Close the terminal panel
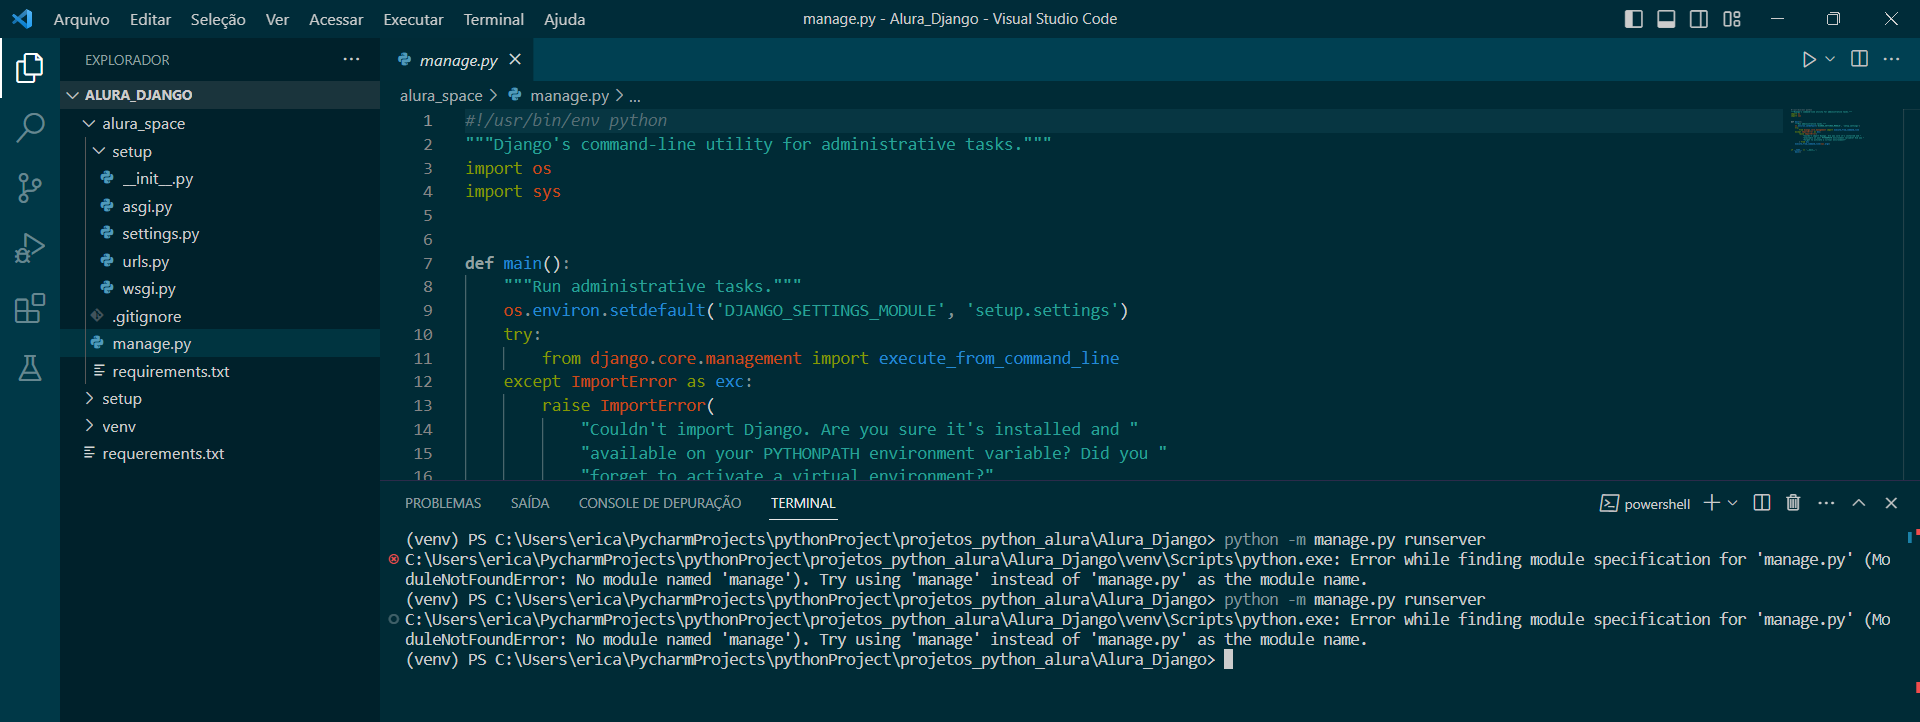Viewport: 1920px width, 722px height. click(x=1891, y=502)
